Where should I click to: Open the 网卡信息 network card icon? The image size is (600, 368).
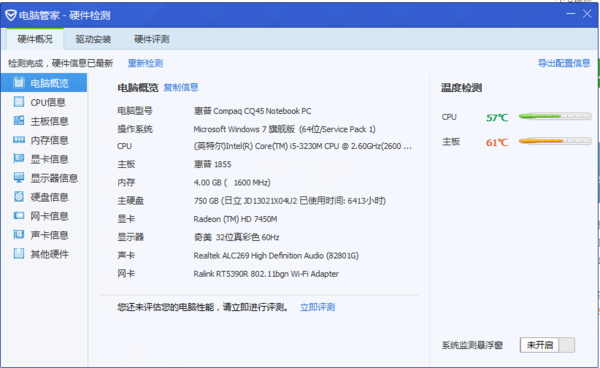point(19,216)
